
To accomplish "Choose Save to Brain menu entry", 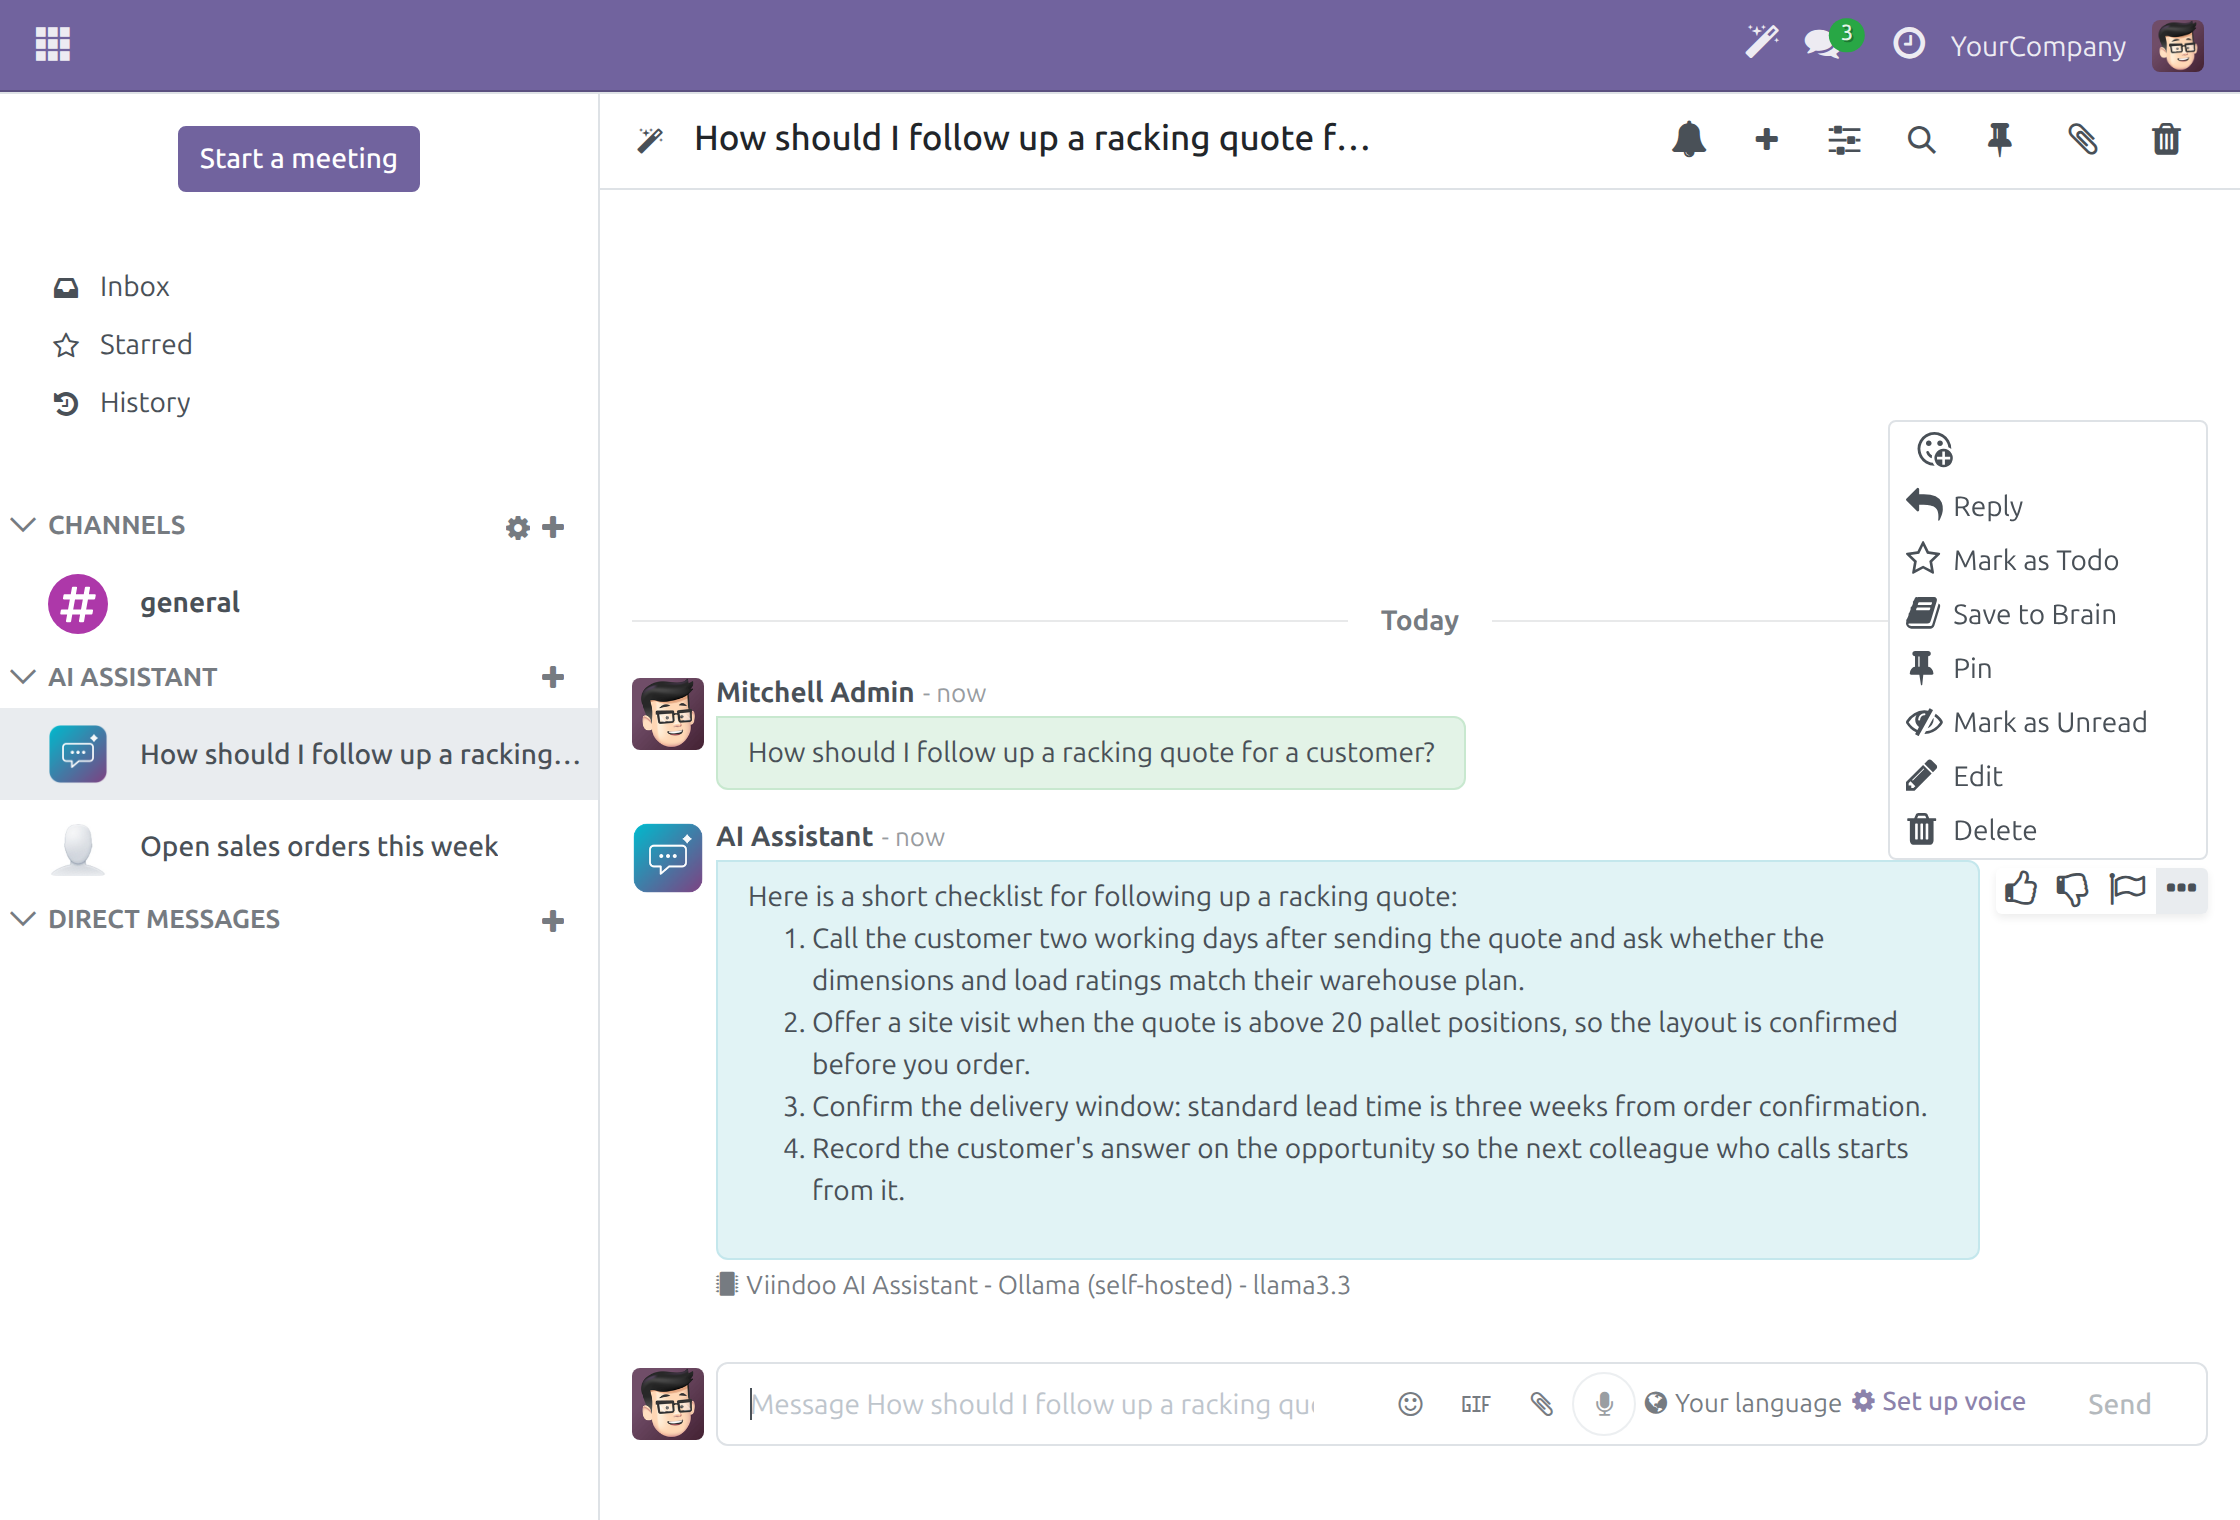I will click(x=2047, y=614).
